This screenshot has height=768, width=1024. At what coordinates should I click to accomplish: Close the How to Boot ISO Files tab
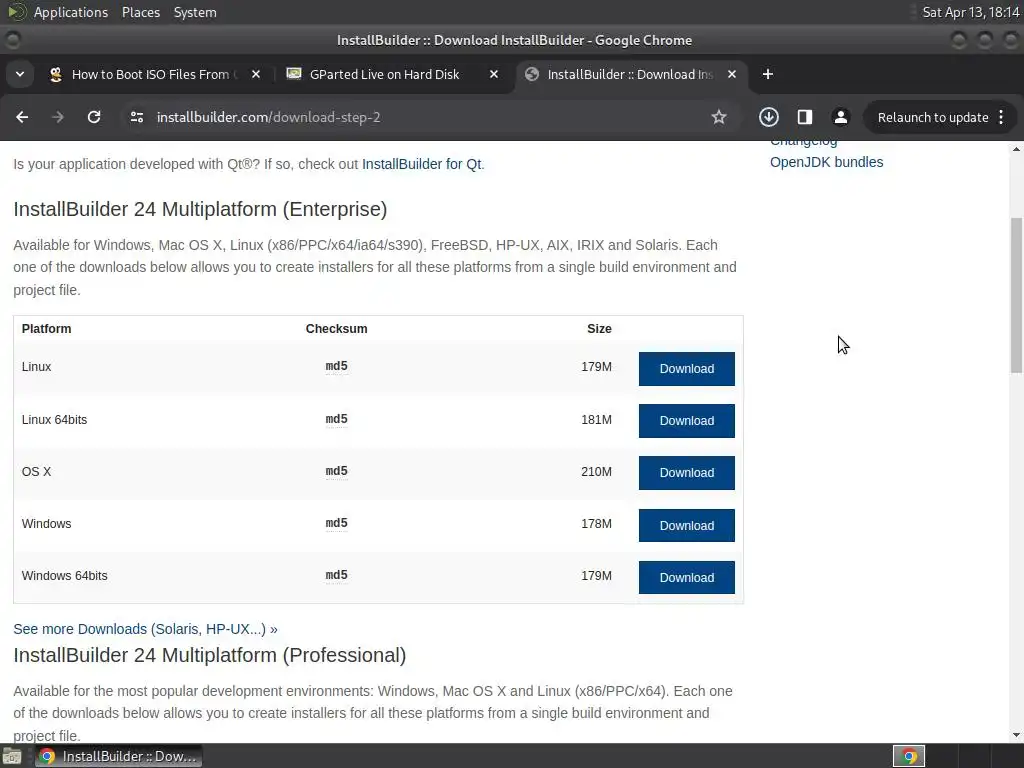pyautogui.click(x=256, y=74)
